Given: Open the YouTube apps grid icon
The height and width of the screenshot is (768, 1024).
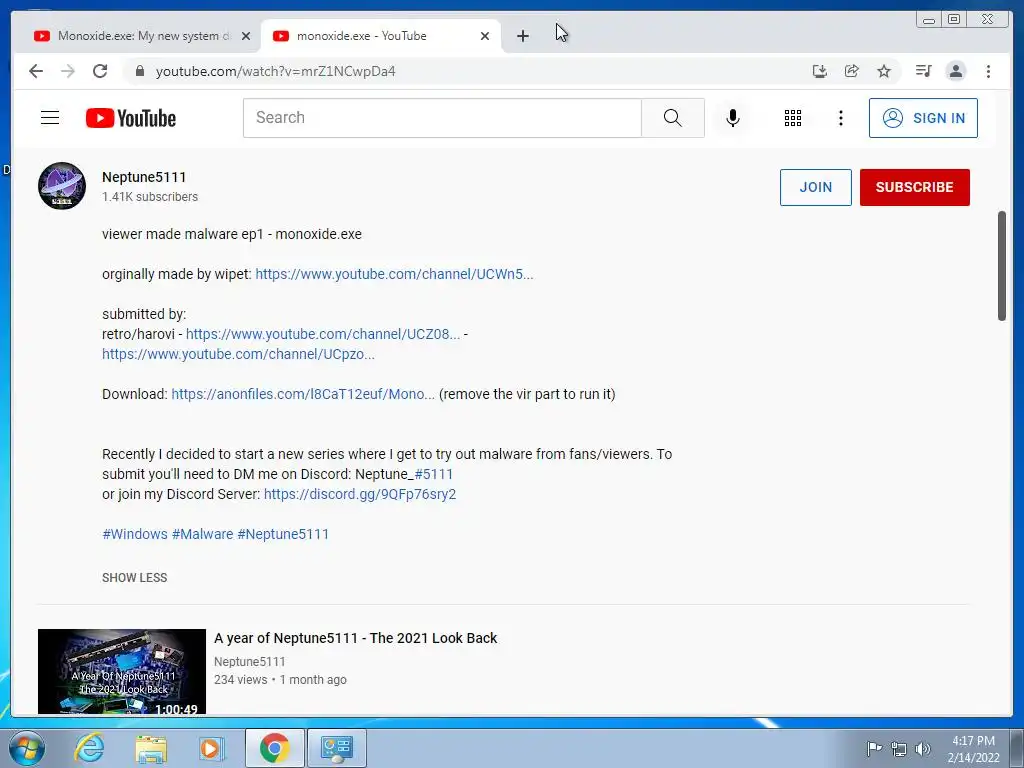Looking at the screenshot, I should pos(793,118).
